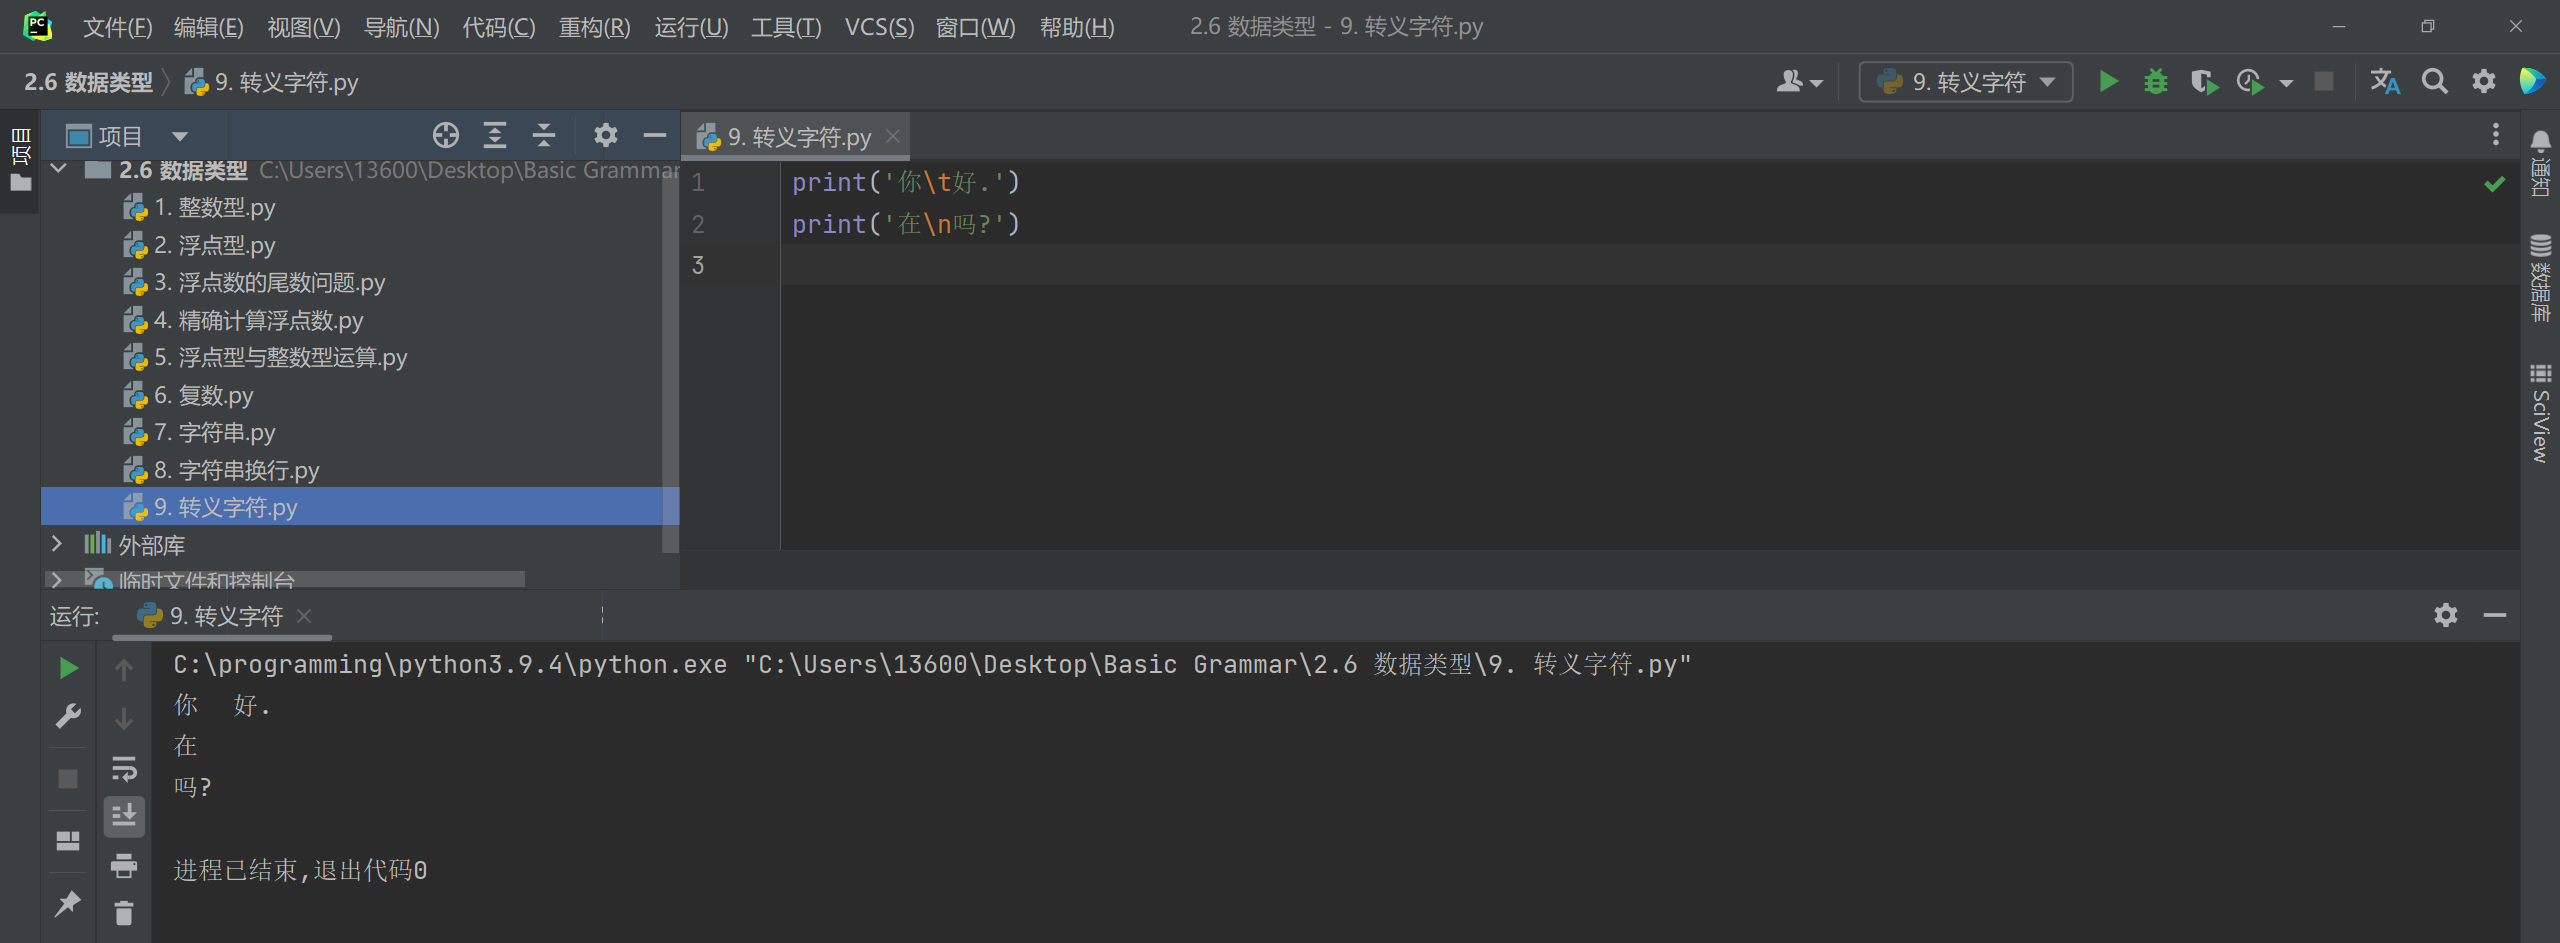Select opened file target icon in project panel
Screen dimensions: 2560x943
(445, 135)
